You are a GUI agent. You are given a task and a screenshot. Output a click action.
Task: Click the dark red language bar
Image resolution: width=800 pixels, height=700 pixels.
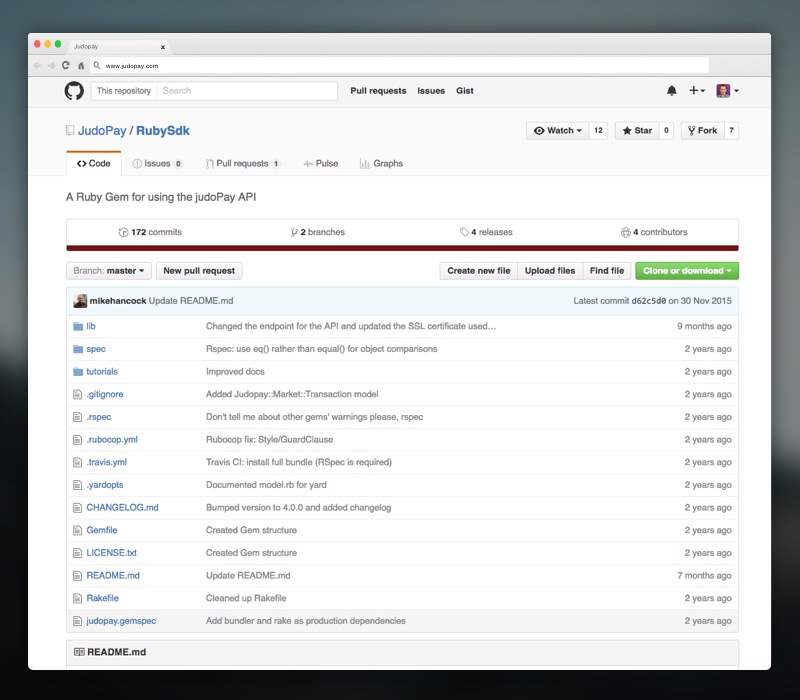coord(403,248)
